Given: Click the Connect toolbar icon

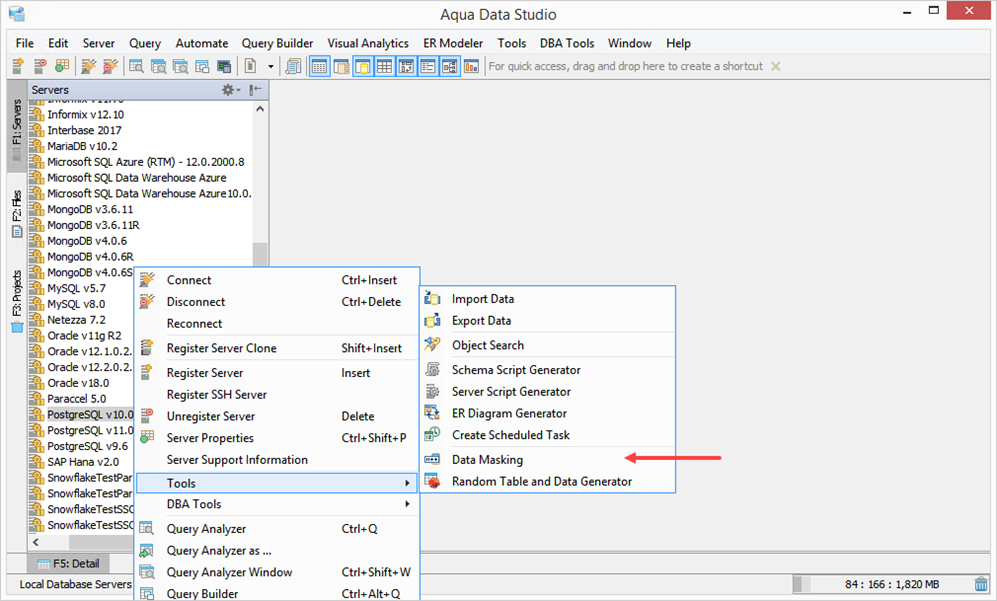Looking at the screenshot, I should point(87,66).
